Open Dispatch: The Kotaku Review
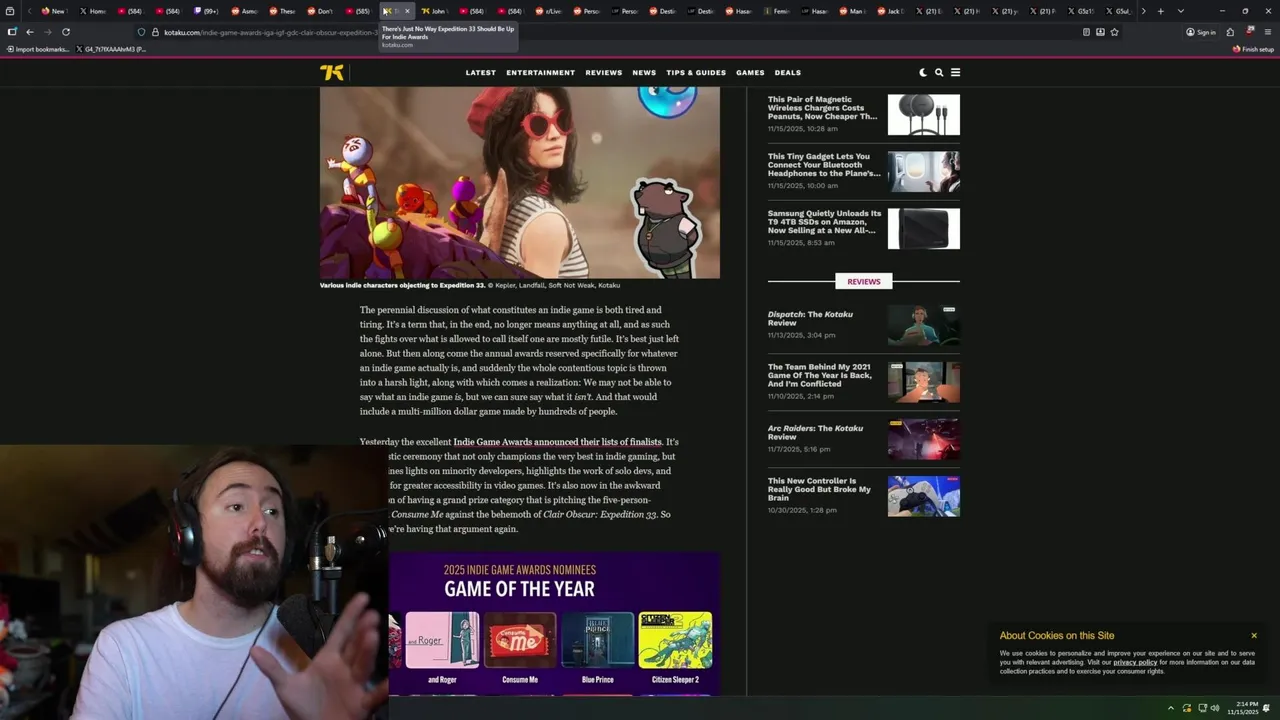This screenshot has height=720, width=1280. (x=810, y=318)
